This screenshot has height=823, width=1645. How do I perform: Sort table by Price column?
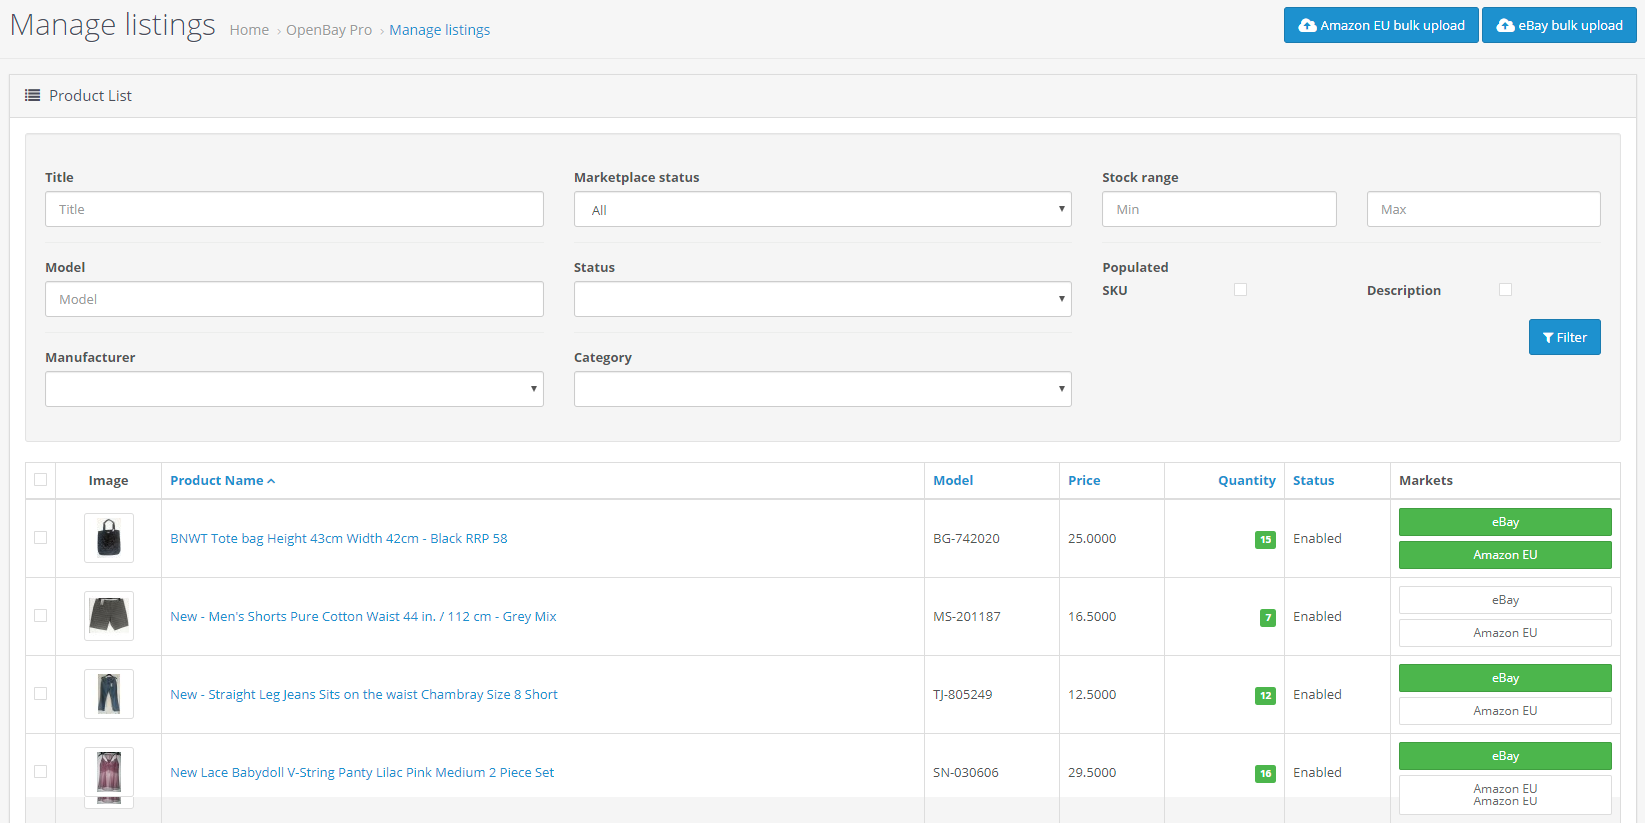pyautogui.click(x=1084, y=480)
